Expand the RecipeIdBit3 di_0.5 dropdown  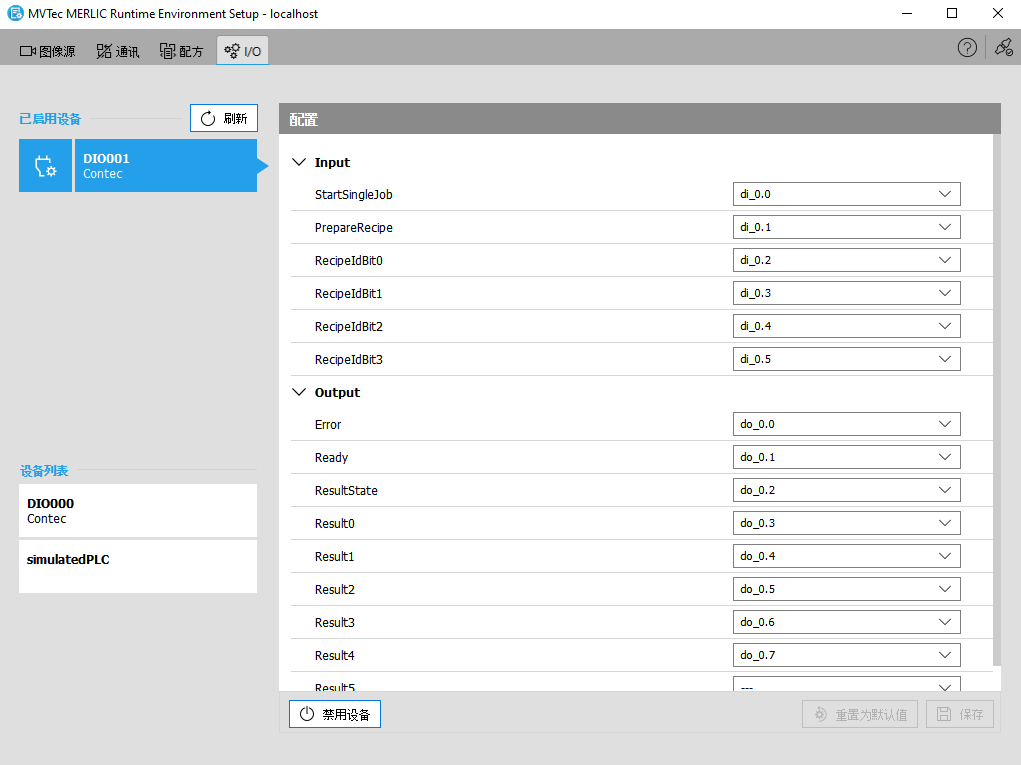tap(846, 359)
